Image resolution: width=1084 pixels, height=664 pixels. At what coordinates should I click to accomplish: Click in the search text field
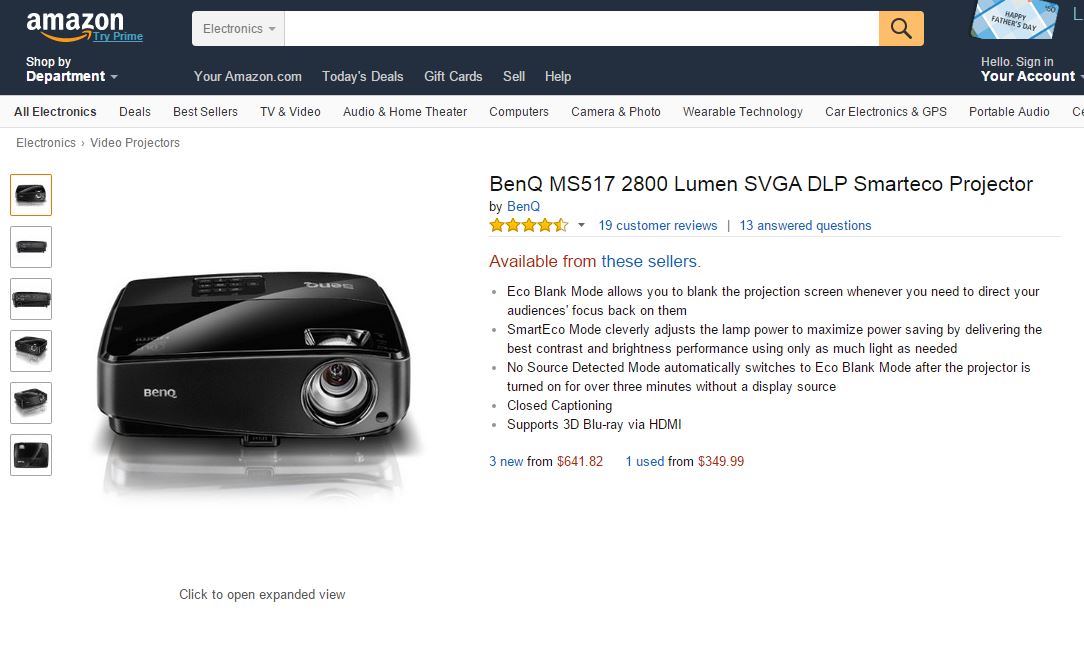[581, 28]
